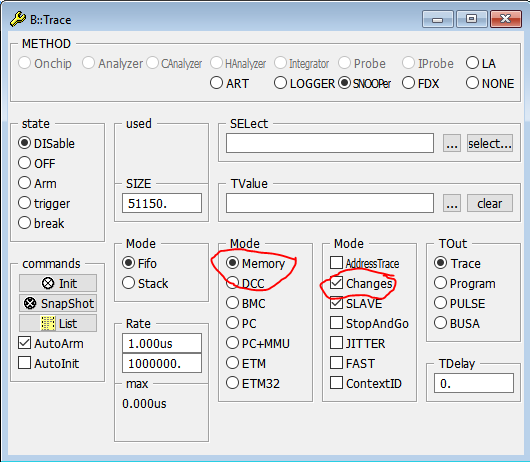This screenshot has width=530, height=462.
Task: Clear the TValue field
Action: (489, 203)
